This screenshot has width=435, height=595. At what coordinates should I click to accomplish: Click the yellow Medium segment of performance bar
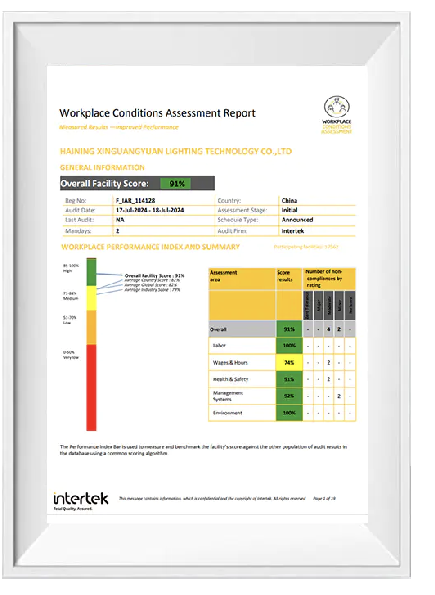[x=91, y=298]
